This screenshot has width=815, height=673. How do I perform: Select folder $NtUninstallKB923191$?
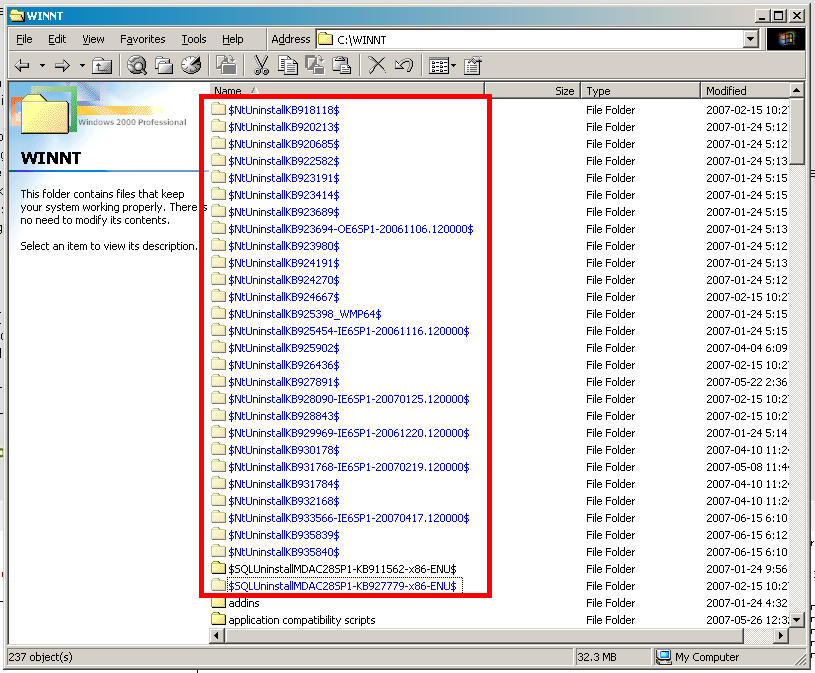coord(283,178)
